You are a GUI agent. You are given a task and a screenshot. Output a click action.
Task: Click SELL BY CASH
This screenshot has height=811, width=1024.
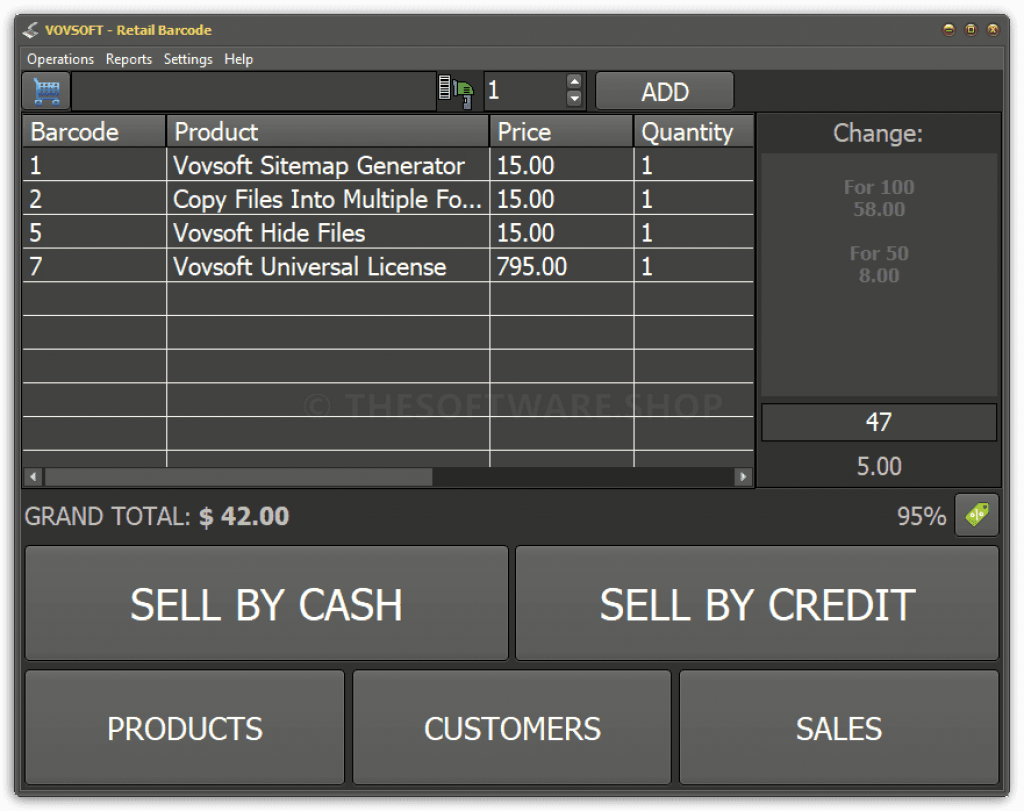point(266,603)
